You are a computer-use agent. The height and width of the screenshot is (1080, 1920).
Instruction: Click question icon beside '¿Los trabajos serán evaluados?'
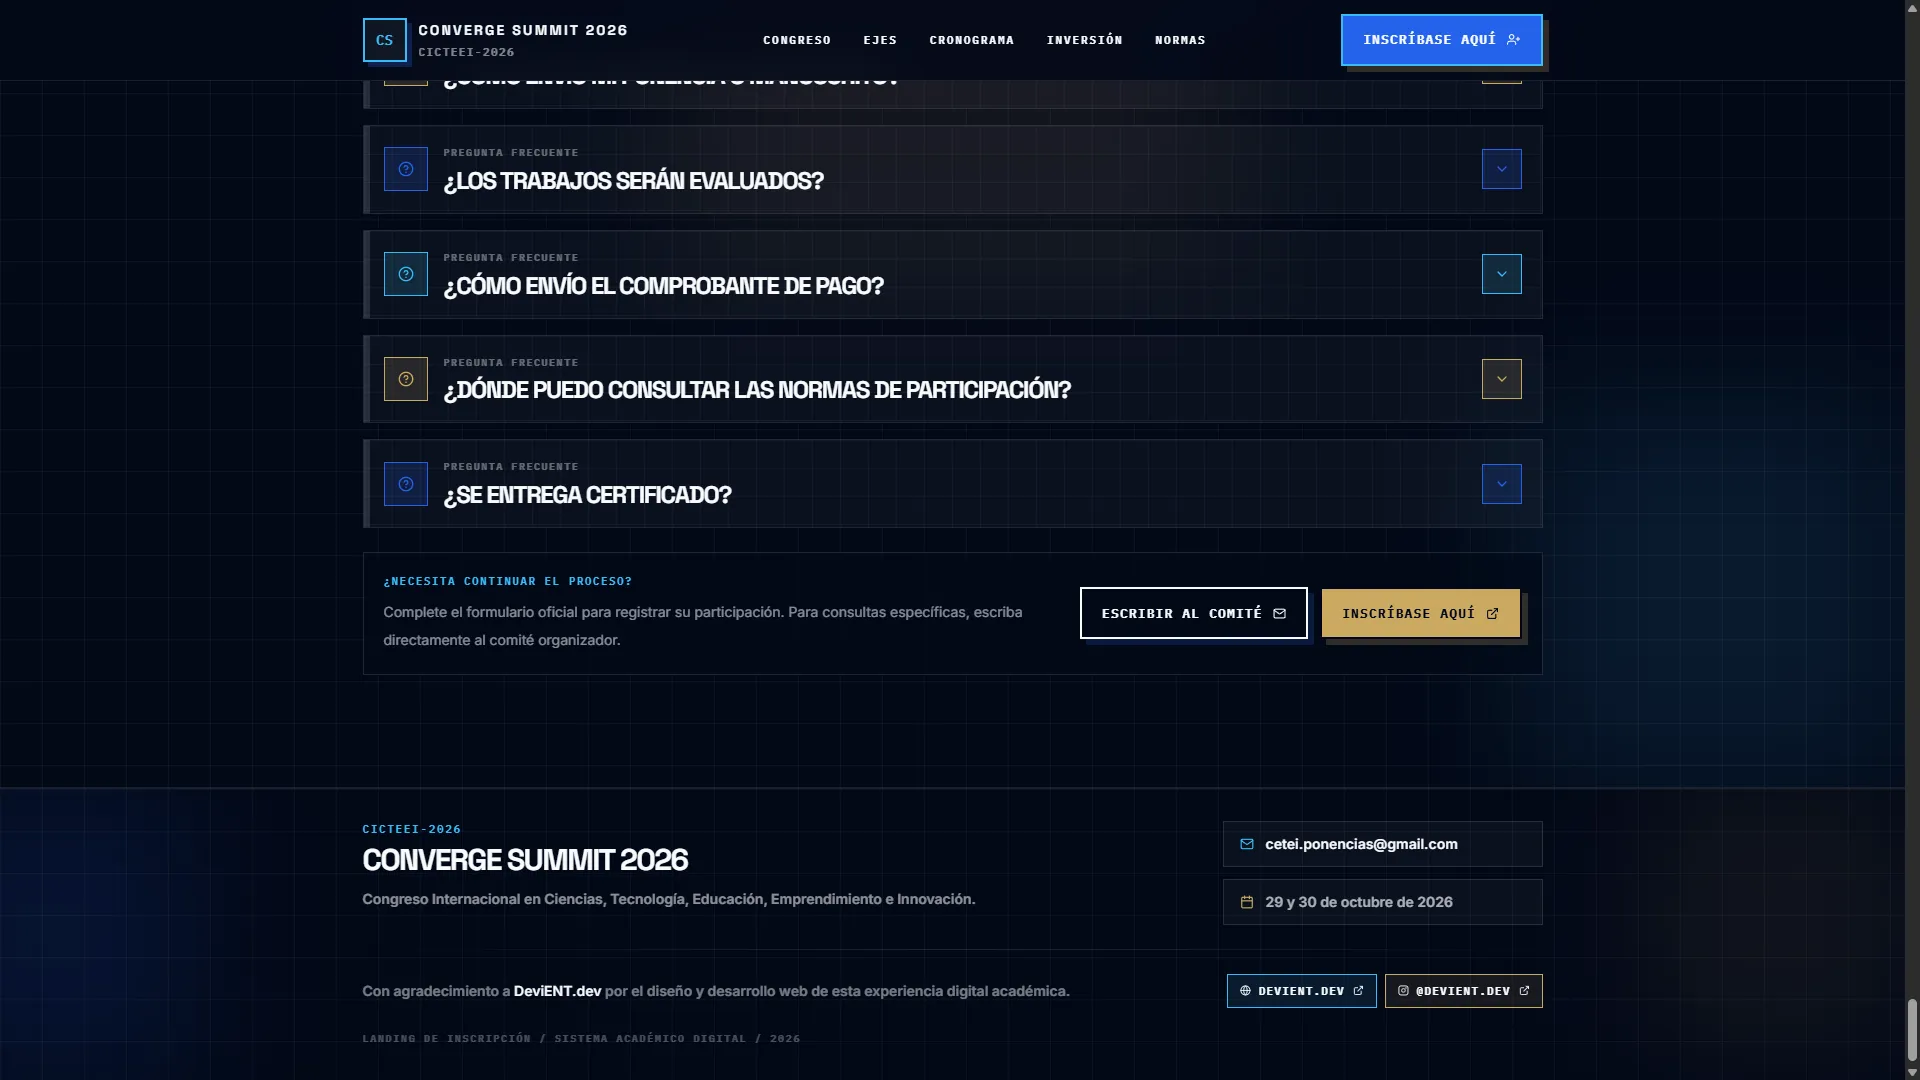pos(406,169)
